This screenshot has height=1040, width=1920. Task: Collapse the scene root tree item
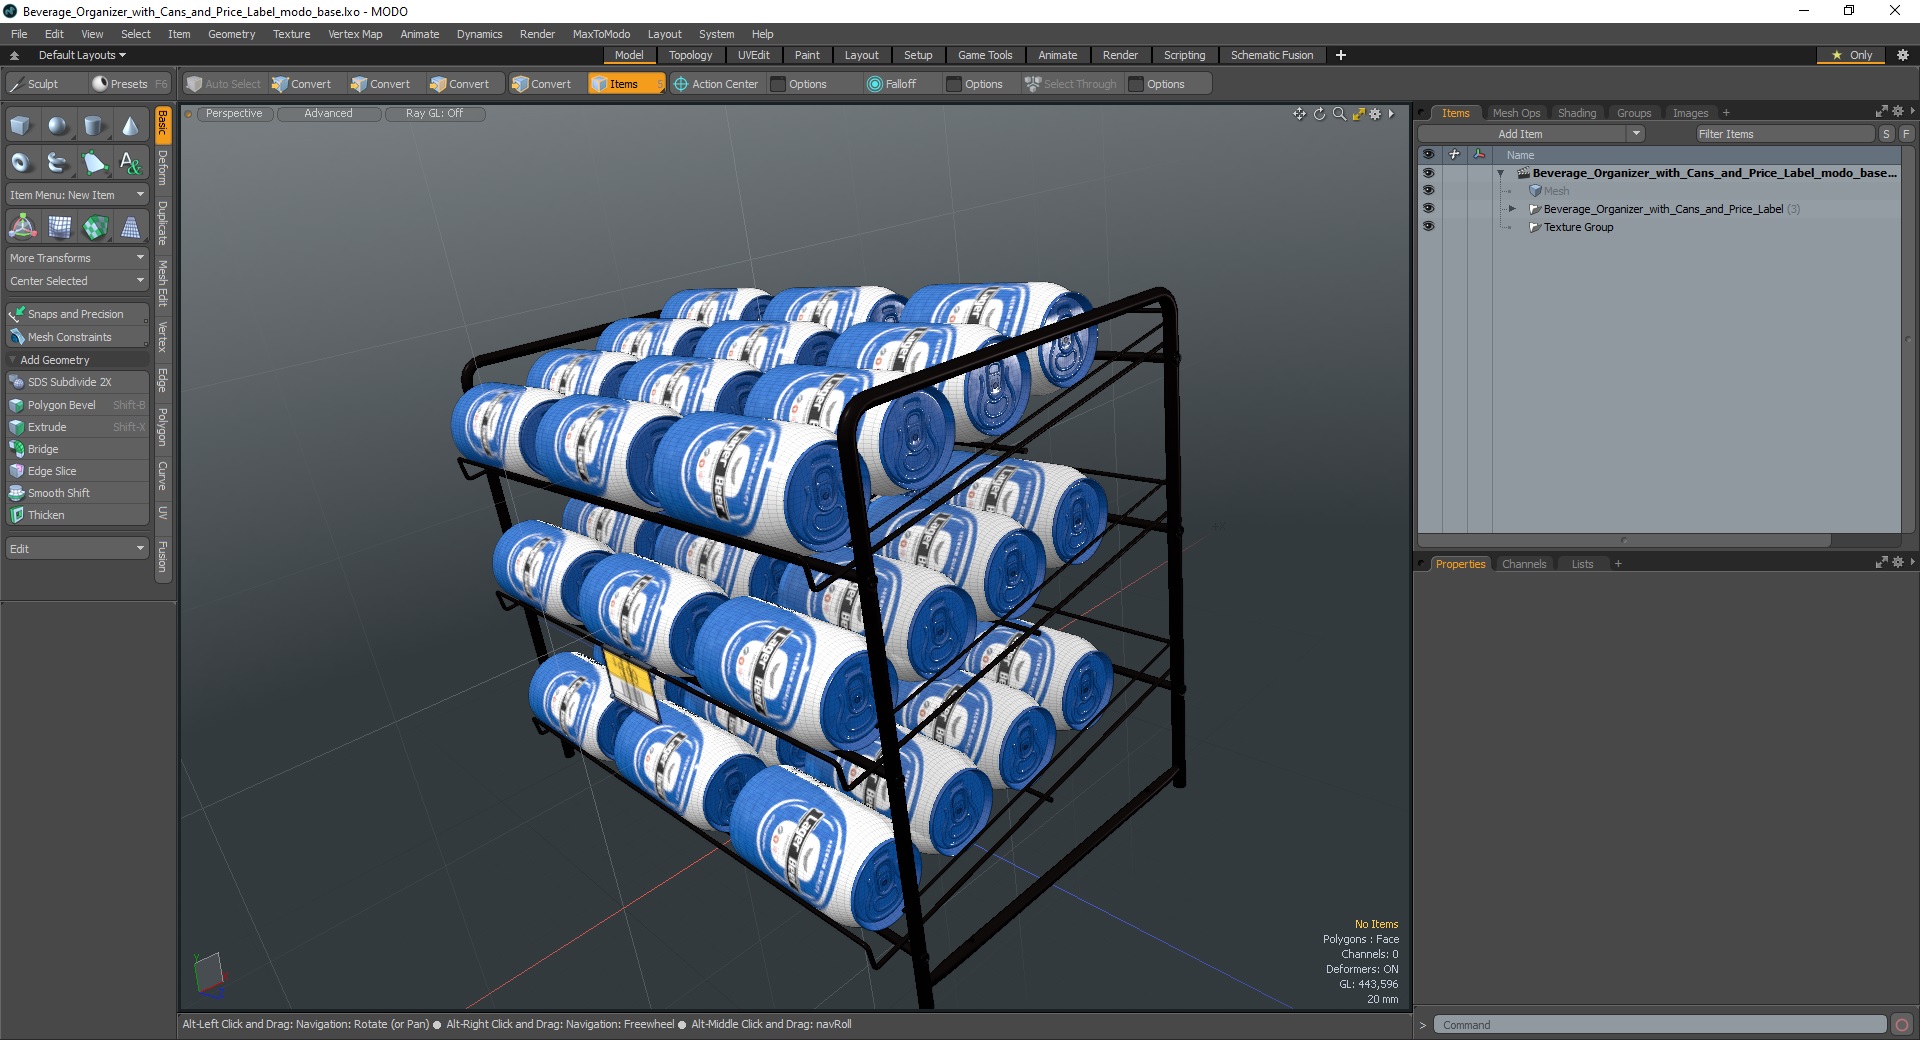[1500, 173]
